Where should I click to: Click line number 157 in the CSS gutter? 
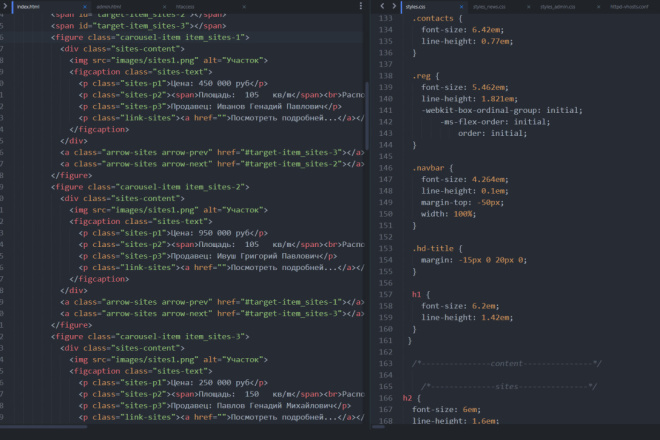pos(386,295)
